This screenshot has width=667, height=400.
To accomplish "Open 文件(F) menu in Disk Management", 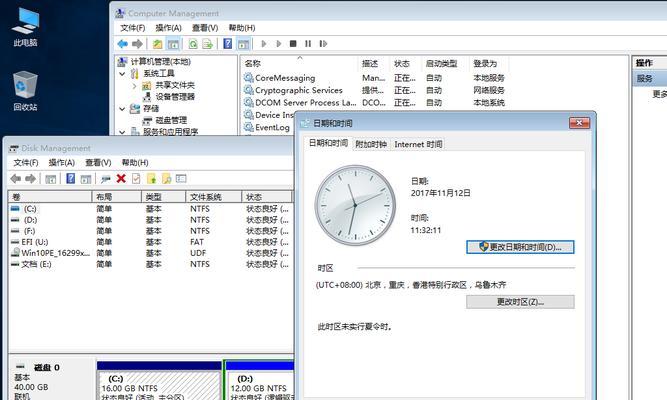I will point(26,163).
